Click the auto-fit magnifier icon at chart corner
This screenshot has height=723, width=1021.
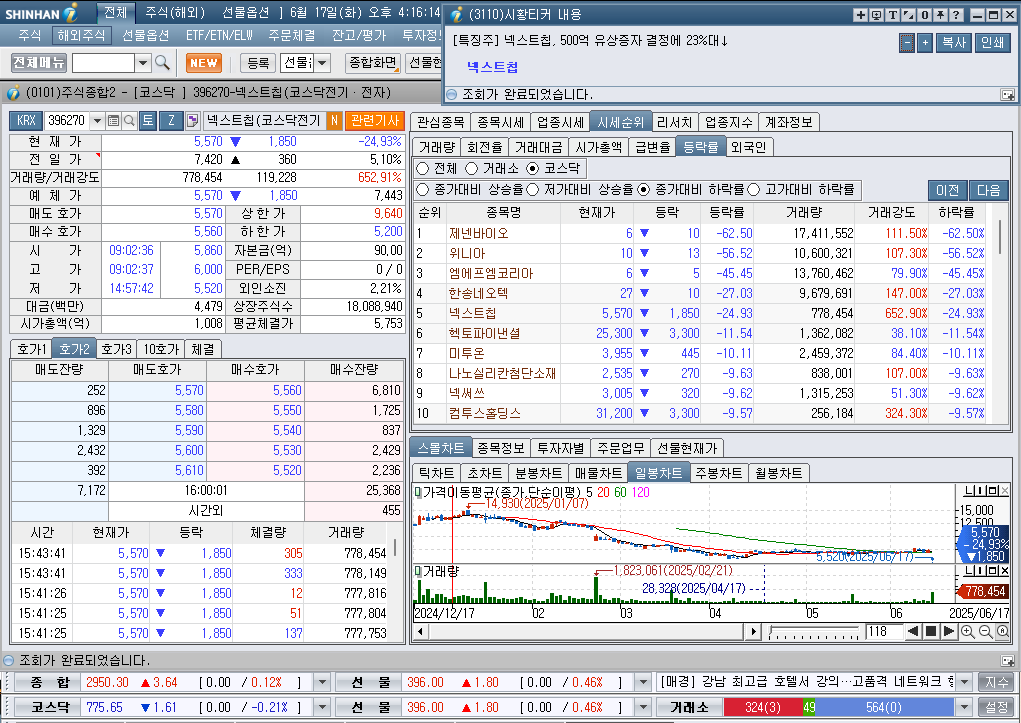(x=1003, y=631)
